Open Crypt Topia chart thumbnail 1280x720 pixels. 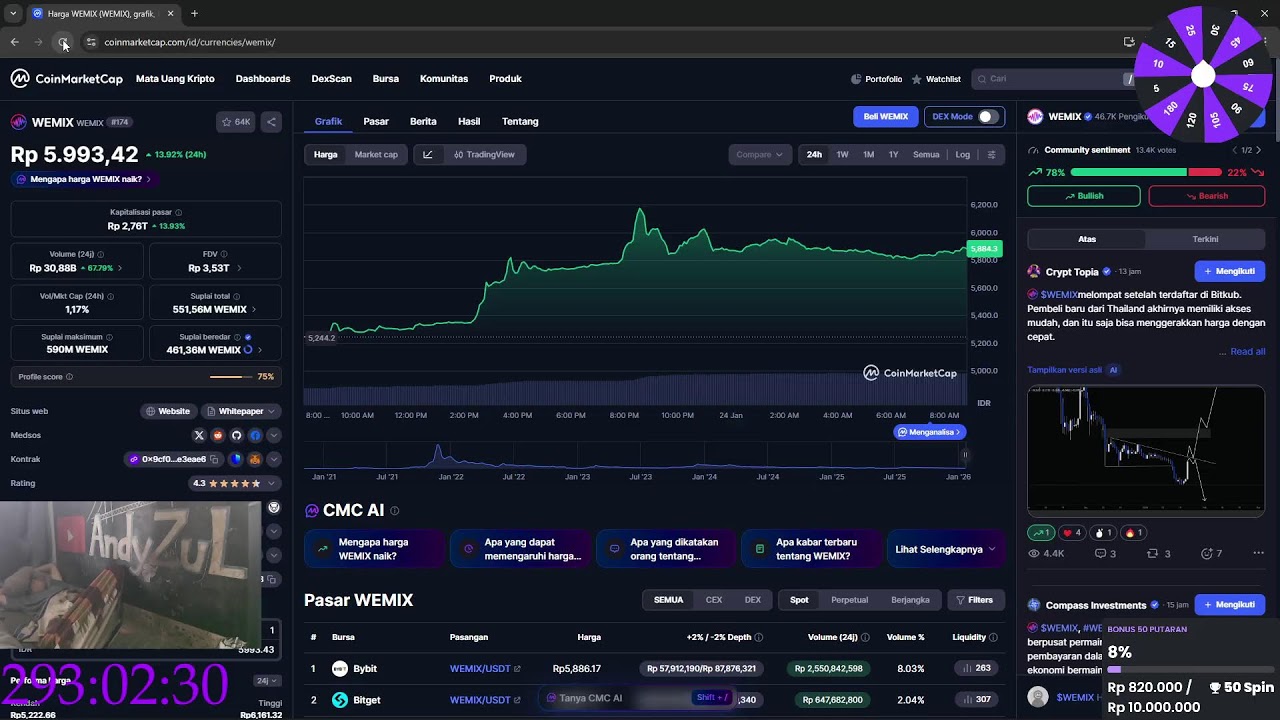(1146, 450)
